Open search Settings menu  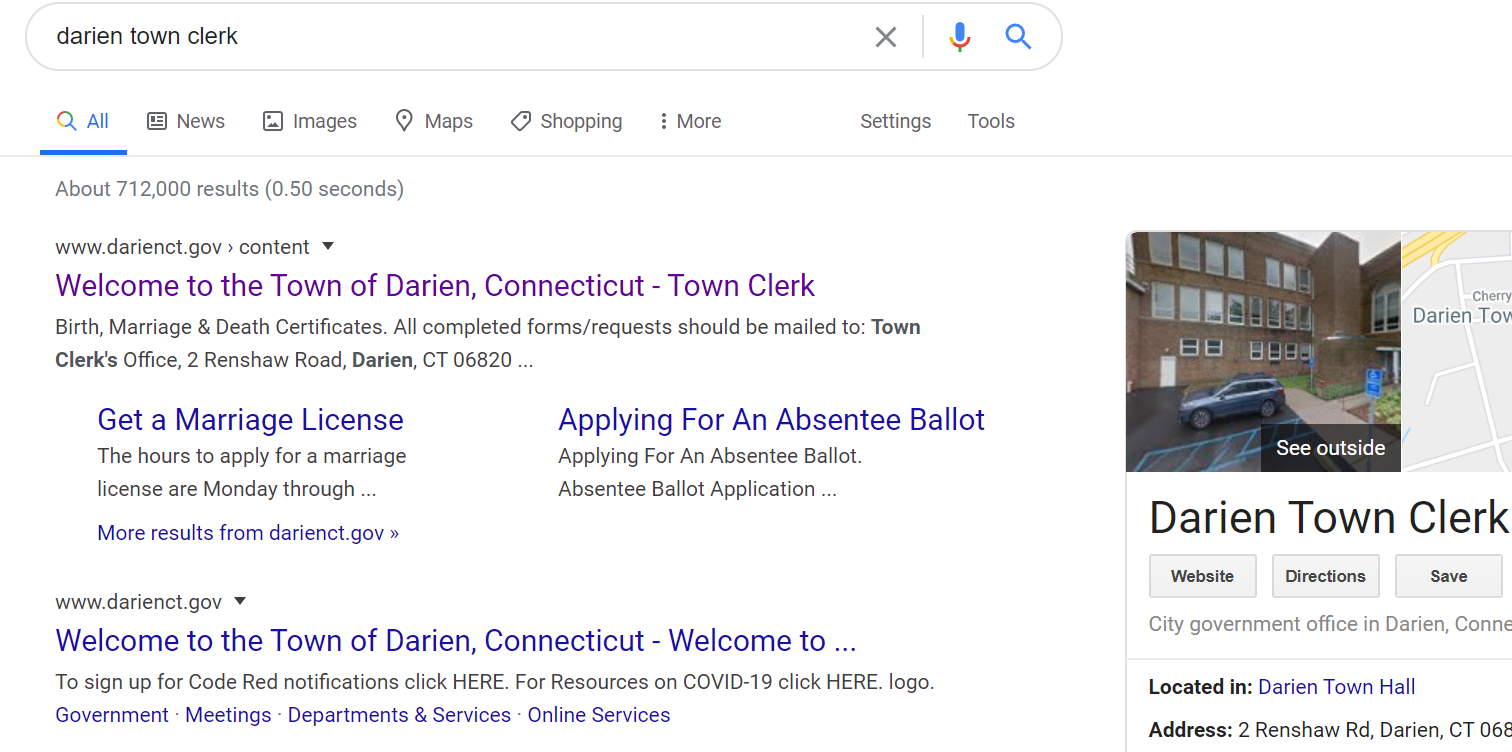click(895, 121)
